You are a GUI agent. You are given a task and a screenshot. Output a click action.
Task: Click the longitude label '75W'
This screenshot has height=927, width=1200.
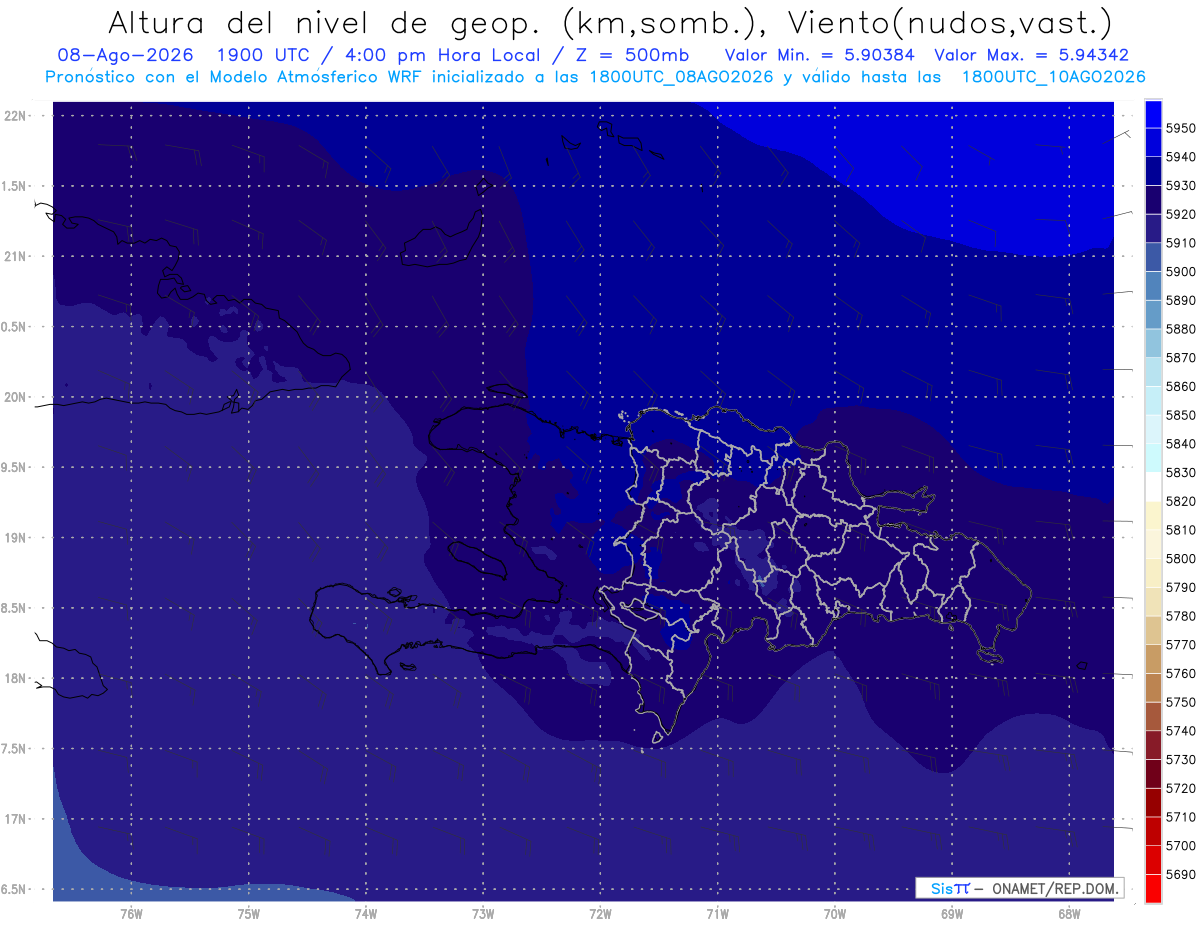coord(249,913)
